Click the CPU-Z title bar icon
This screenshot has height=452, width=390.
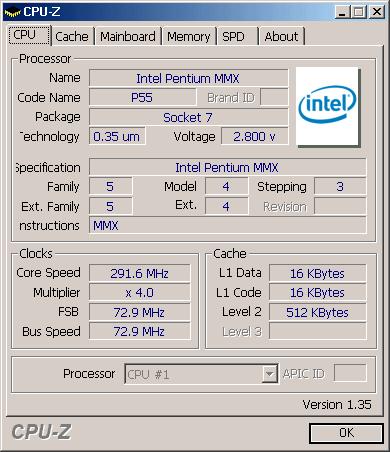[x=12, y=13]
